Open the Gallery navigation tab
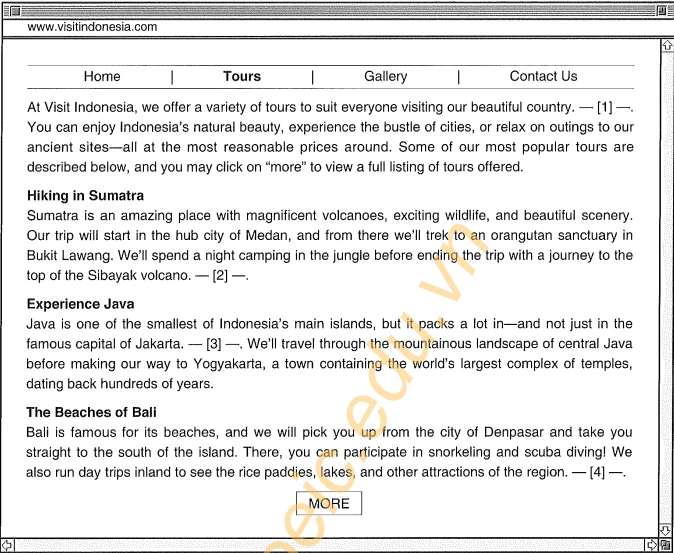This screenshot has width=674, height=553. coord(386,76)
